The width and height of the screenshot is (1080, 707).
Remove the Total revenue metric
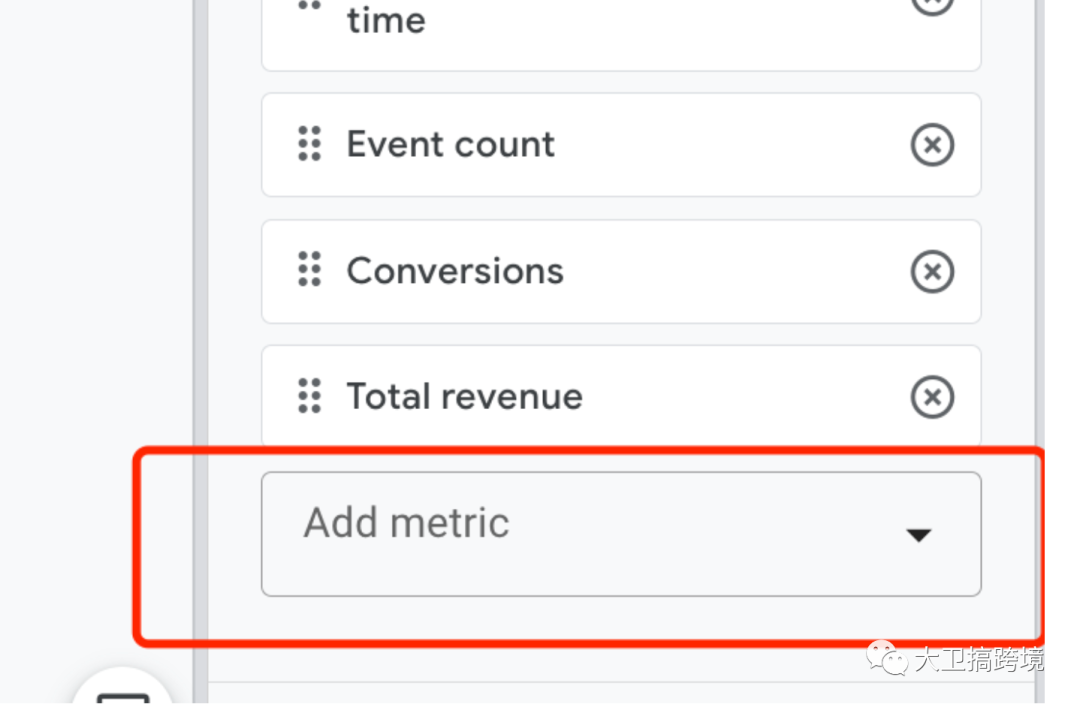tap(932, 397)
